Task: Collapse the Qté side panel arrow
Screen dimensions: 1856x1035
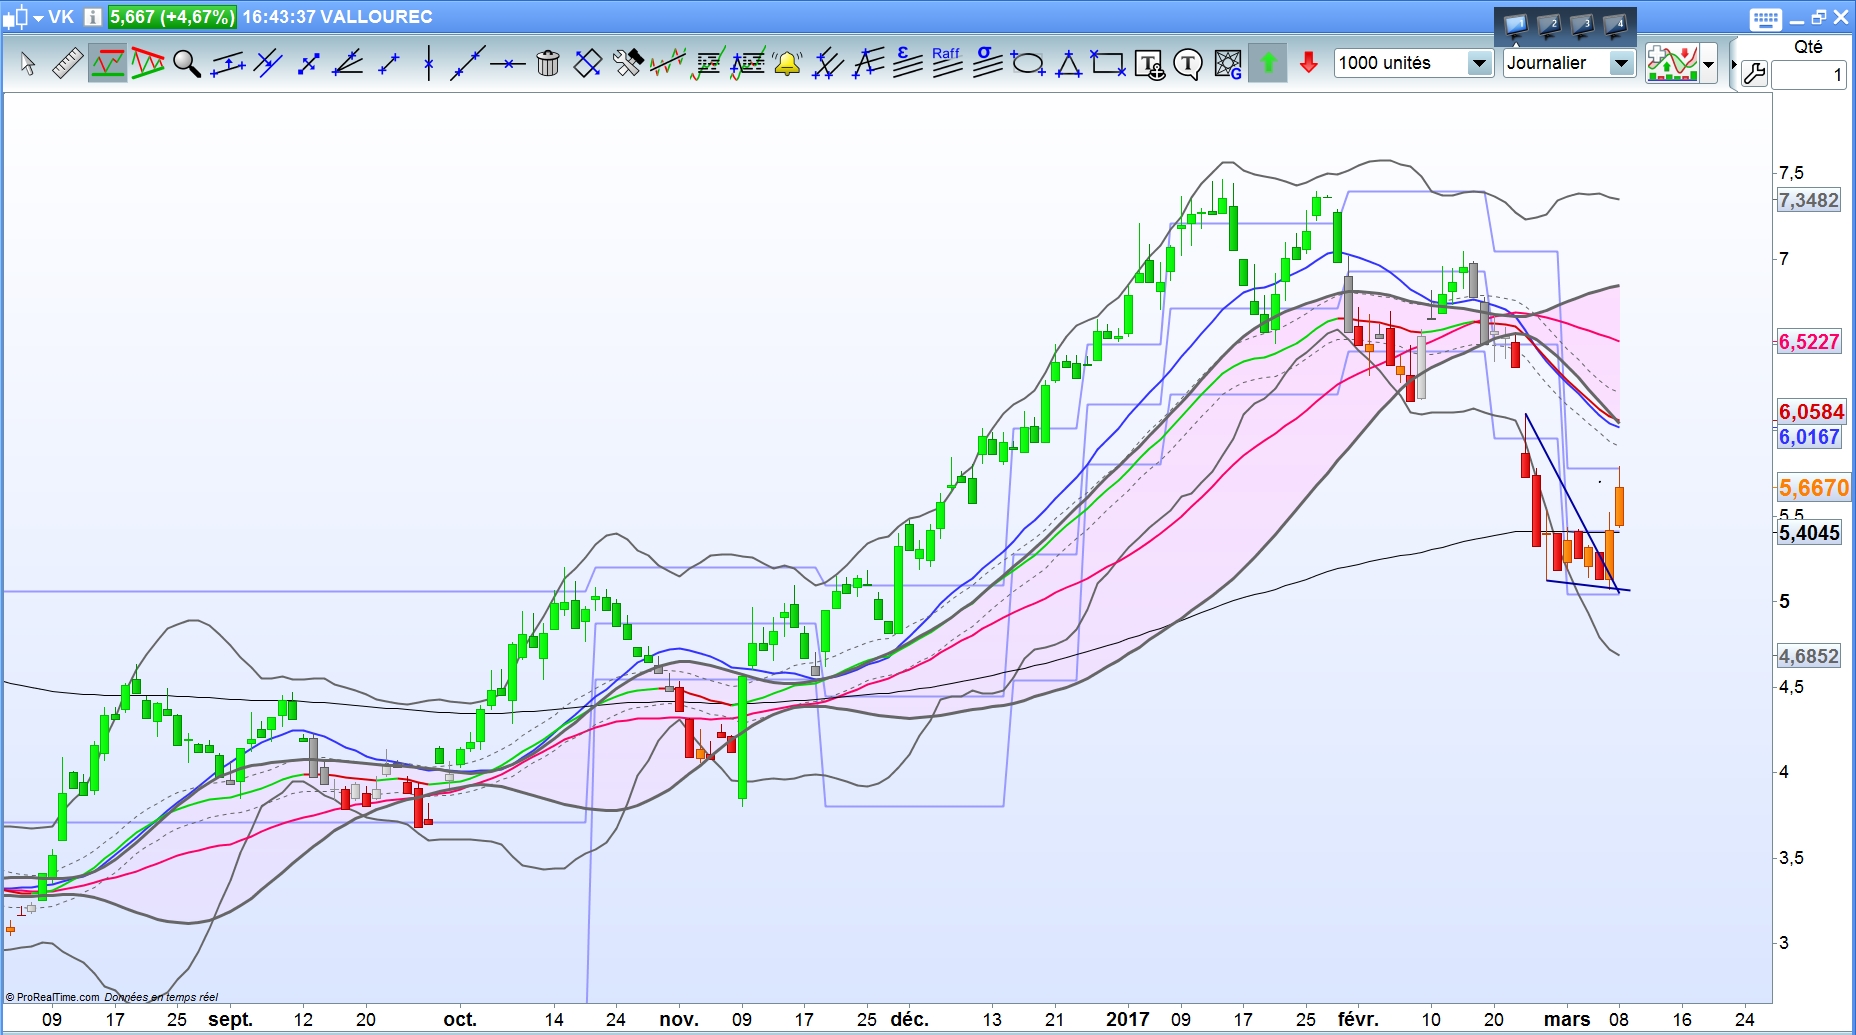Action: click(x=1734, y=63)
